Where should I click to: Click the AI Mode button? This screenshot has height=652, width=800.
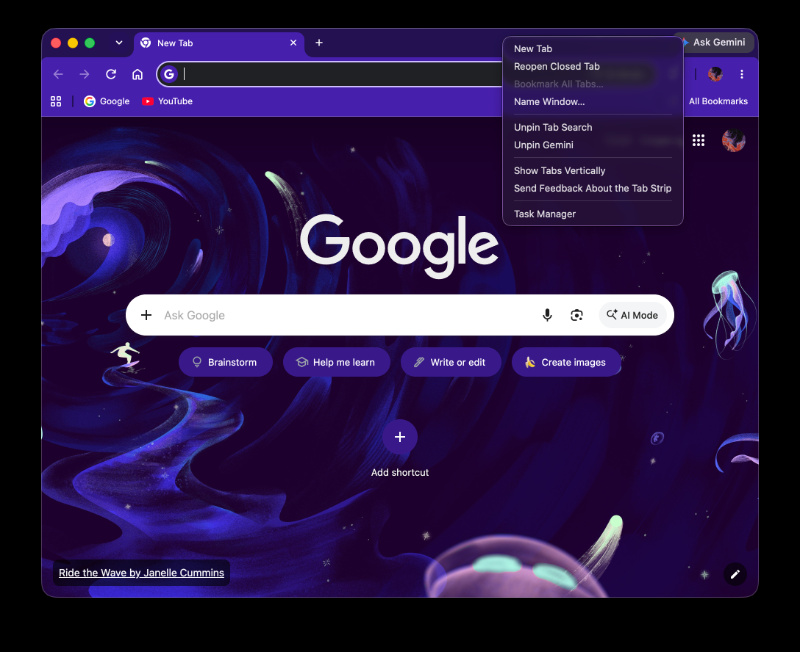632,315
